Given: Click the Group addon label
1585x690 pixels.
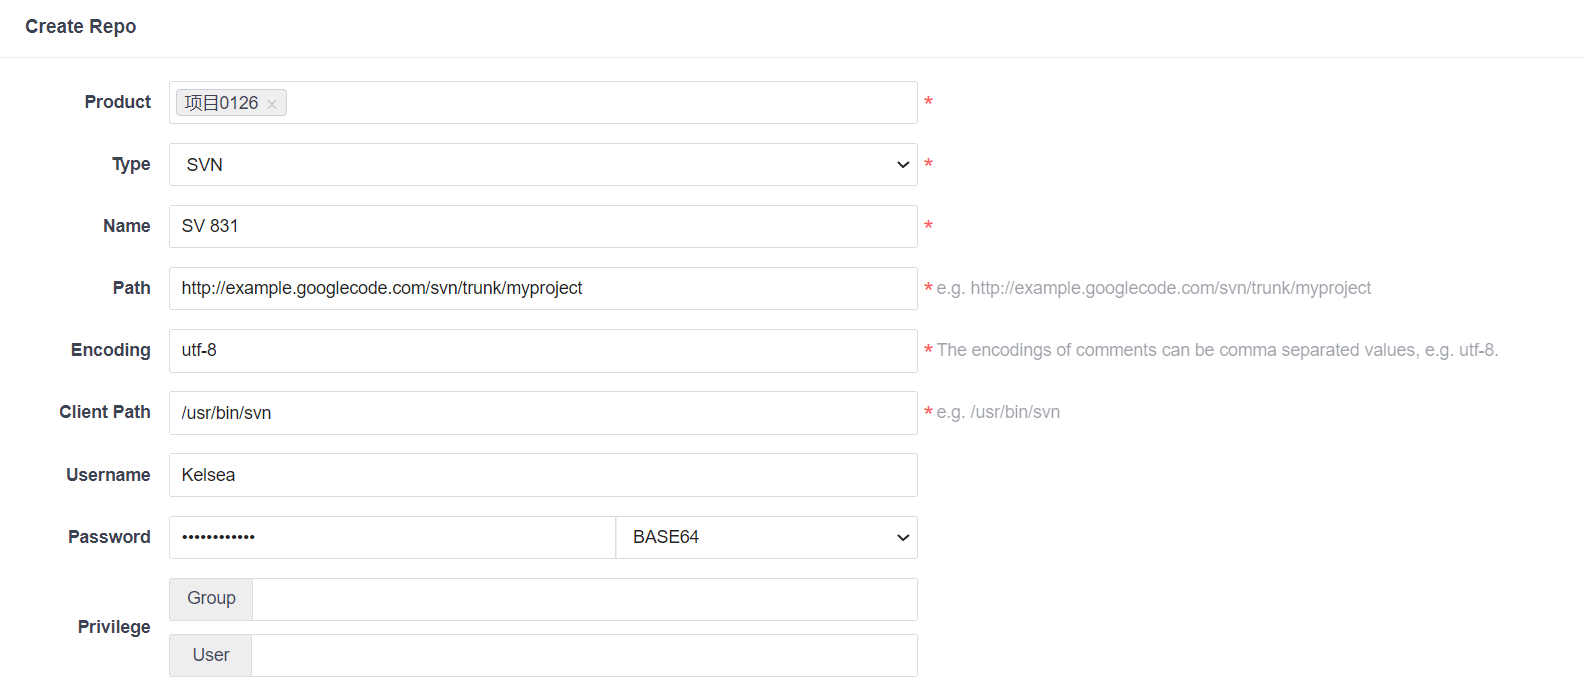Looking at the screenshot, I should click(211, 599).
